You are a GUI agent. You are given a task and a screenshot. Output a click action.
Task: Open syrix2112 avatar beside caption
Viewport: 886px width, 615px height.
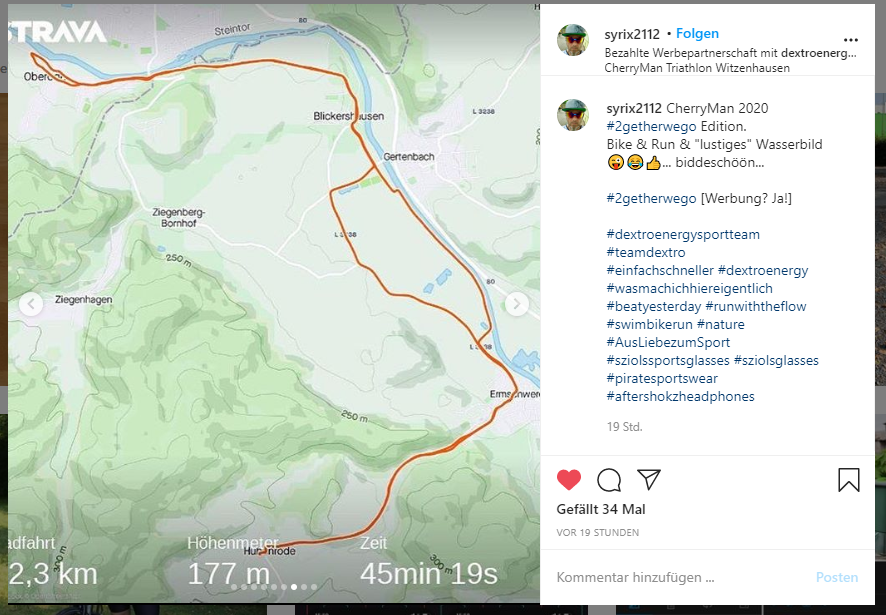tap(573, 115)
